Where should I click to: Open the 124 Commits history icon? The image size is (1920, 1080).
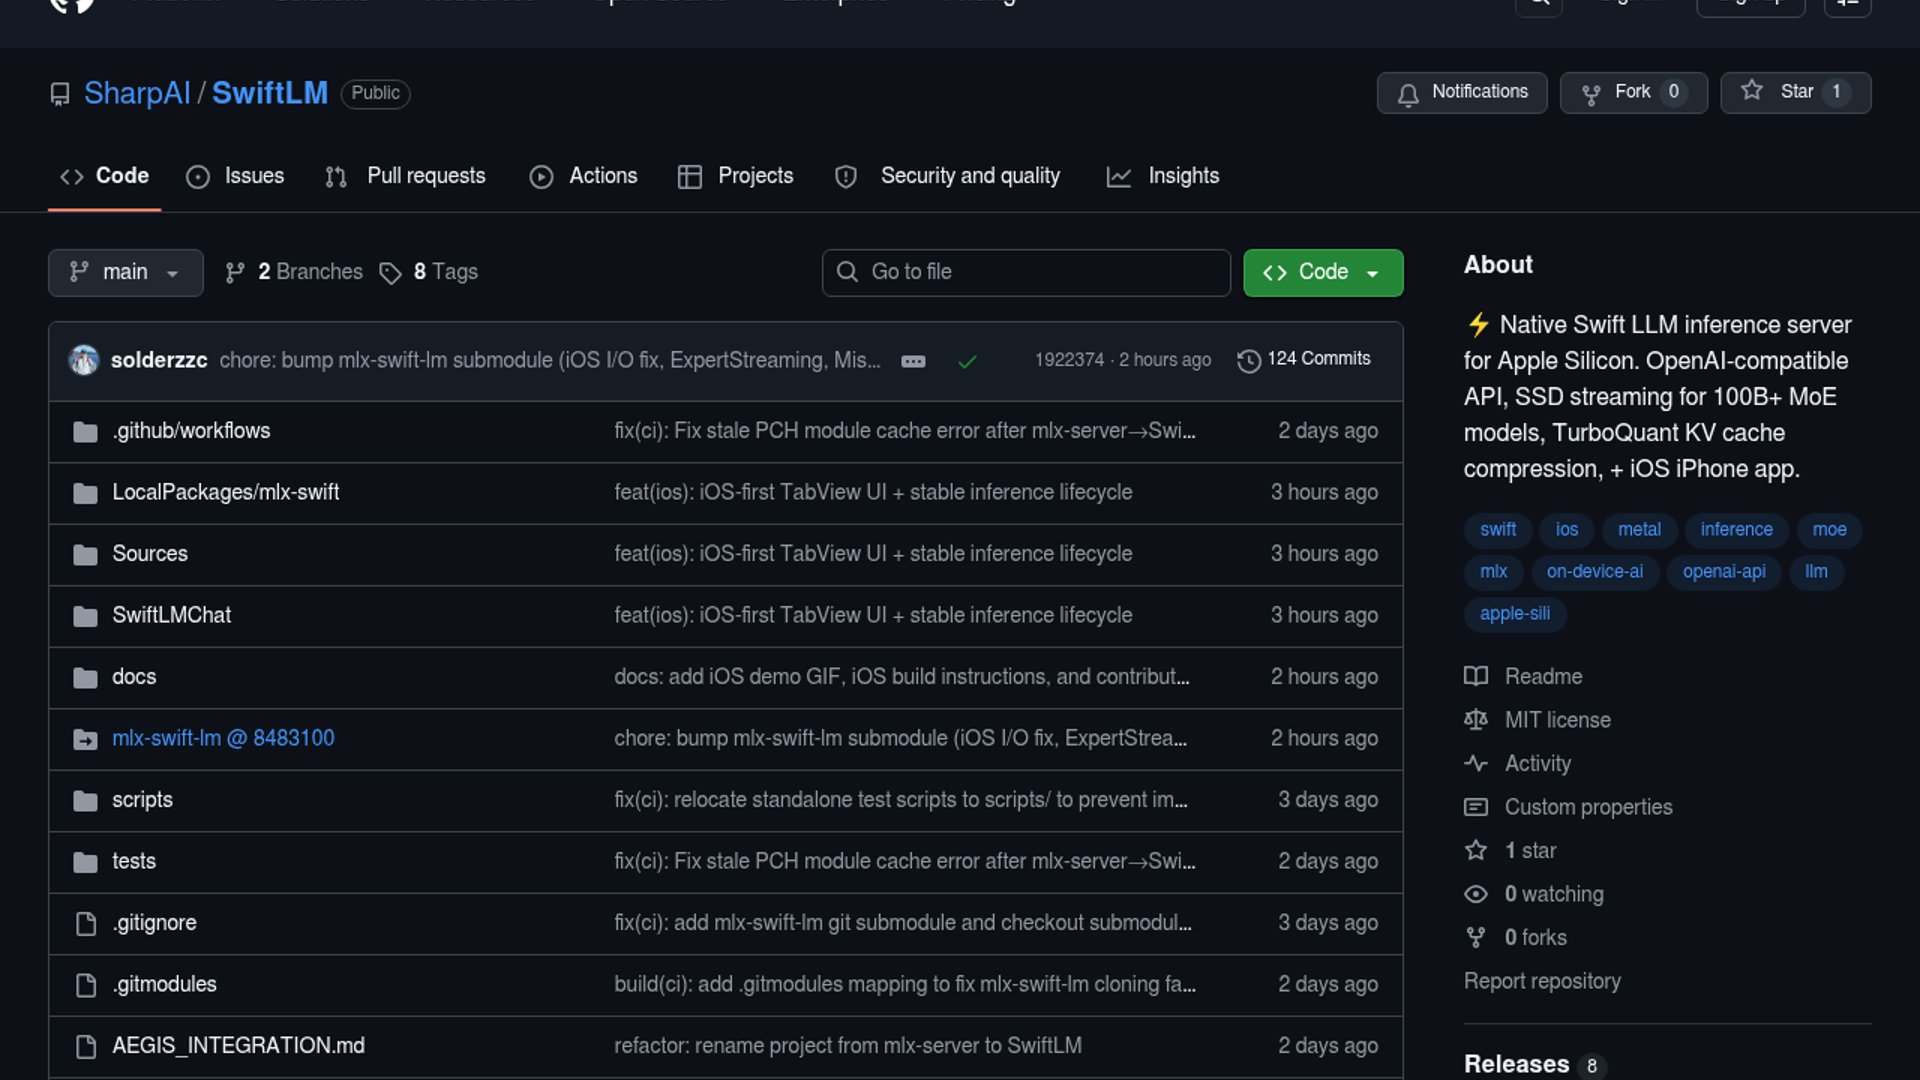1248,360
